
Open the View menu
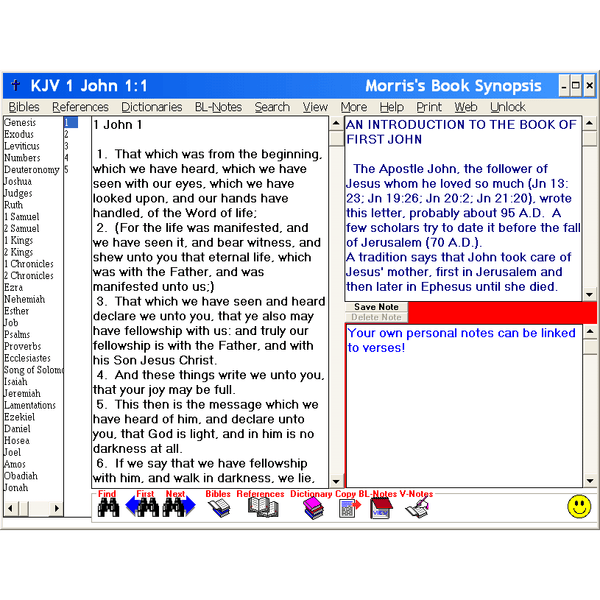point(315,107)
